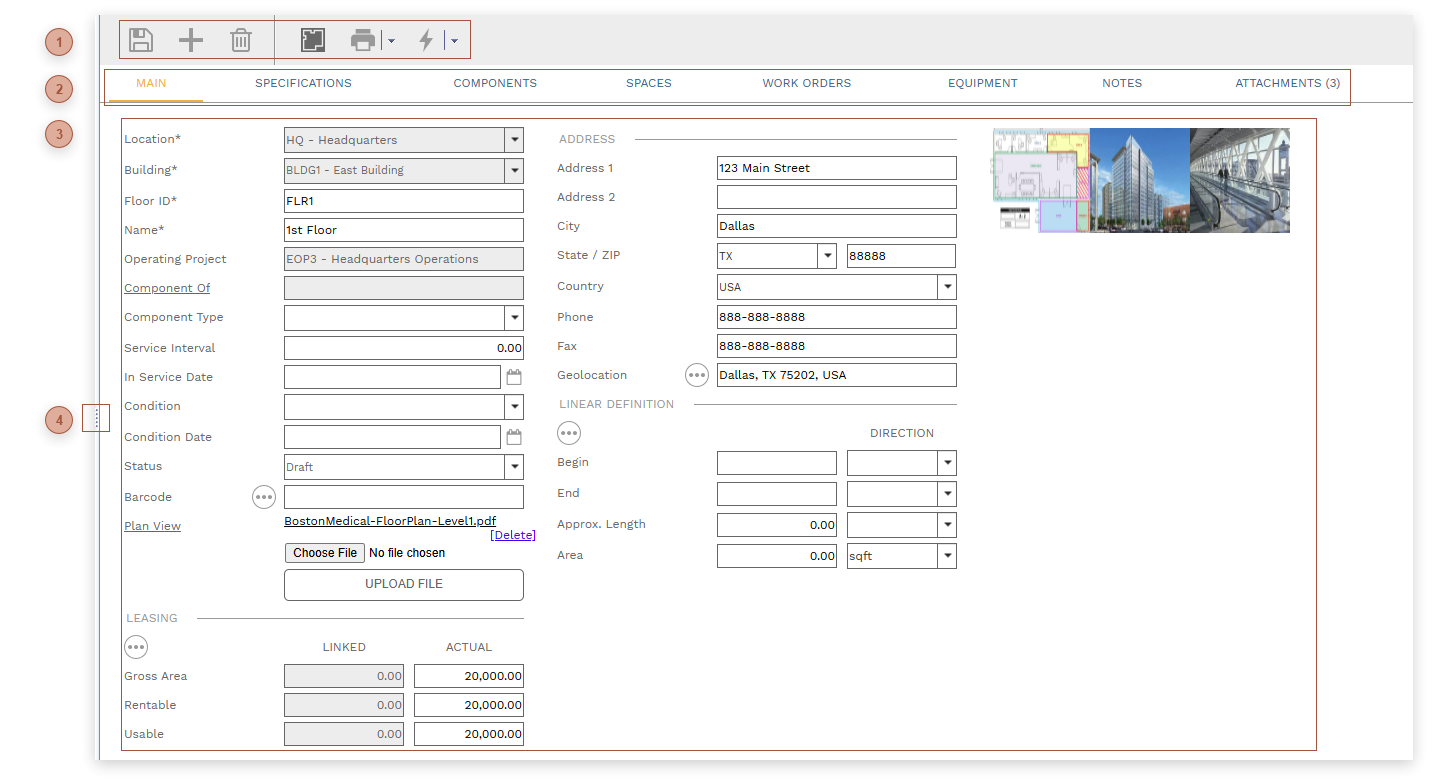1432x783 pixels.
Task: Open the floor plan view icon
Action: (x=313, y=40)
